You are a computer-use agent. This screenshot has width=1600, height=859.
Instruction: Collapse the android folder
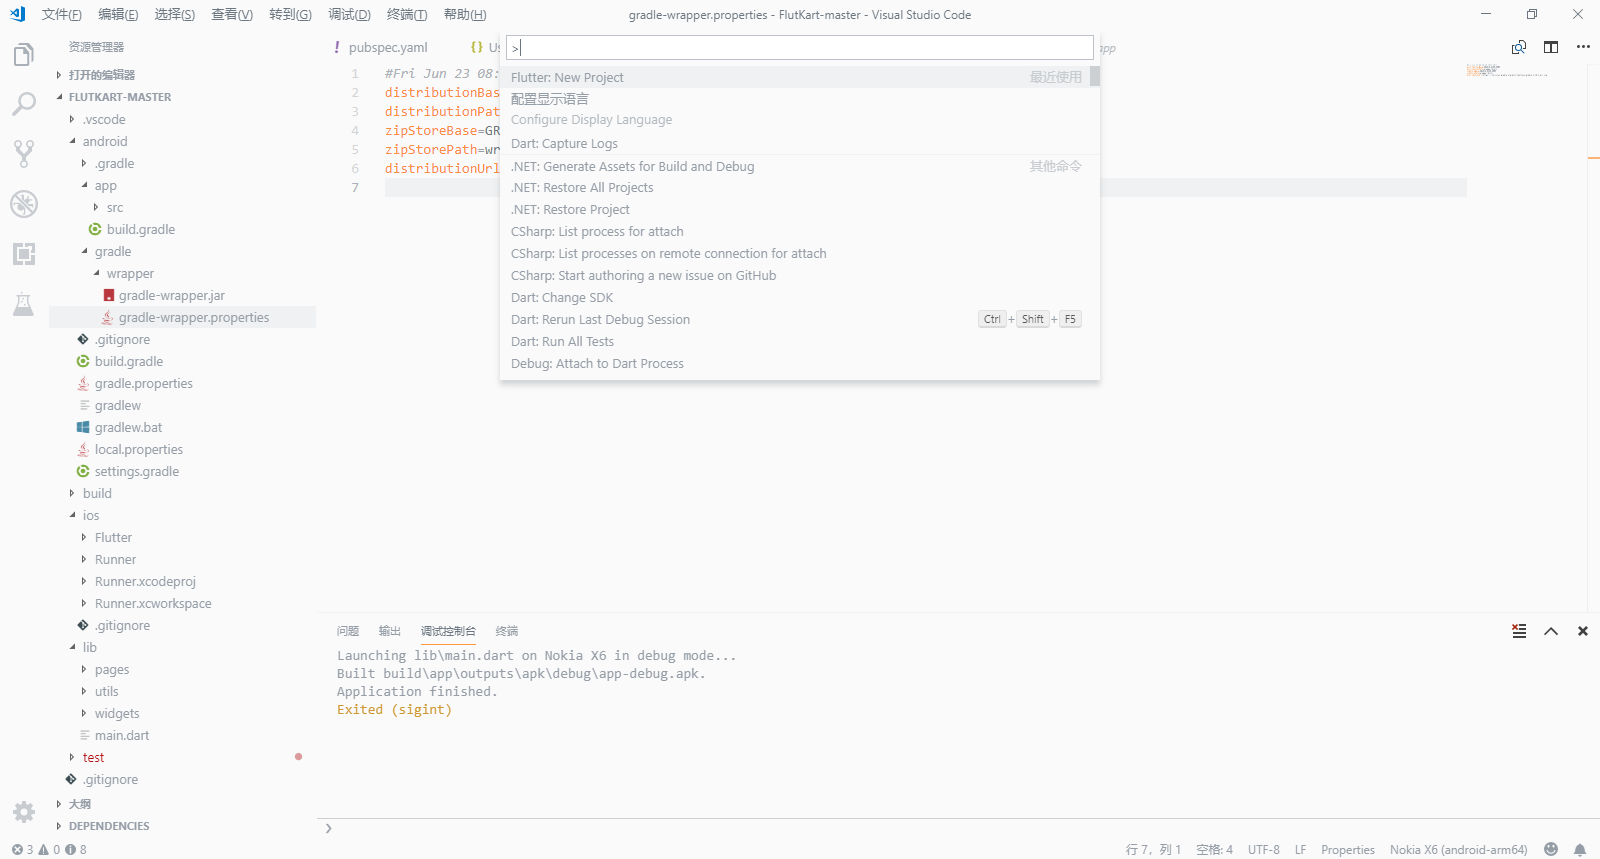point(105,141)
